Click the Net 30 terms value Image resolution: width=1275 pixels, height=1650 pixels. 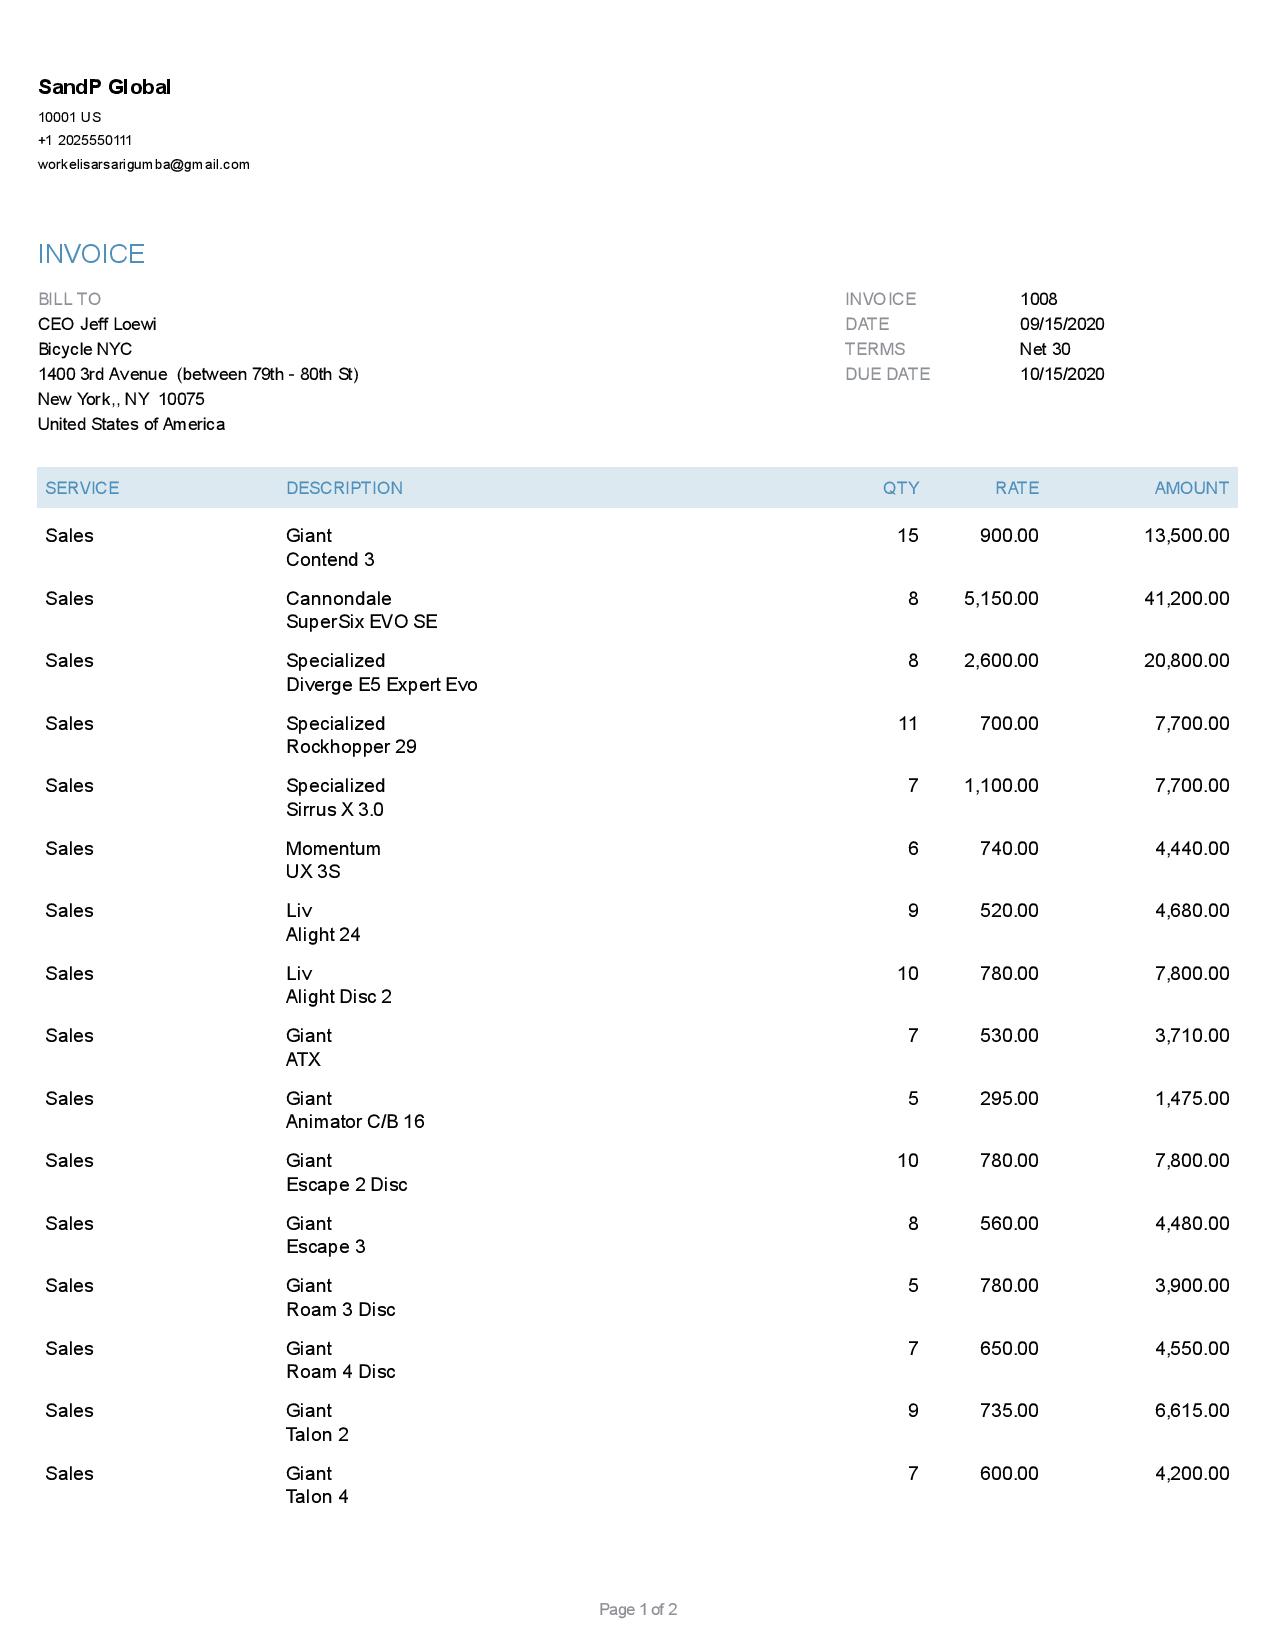point(1044,349)
